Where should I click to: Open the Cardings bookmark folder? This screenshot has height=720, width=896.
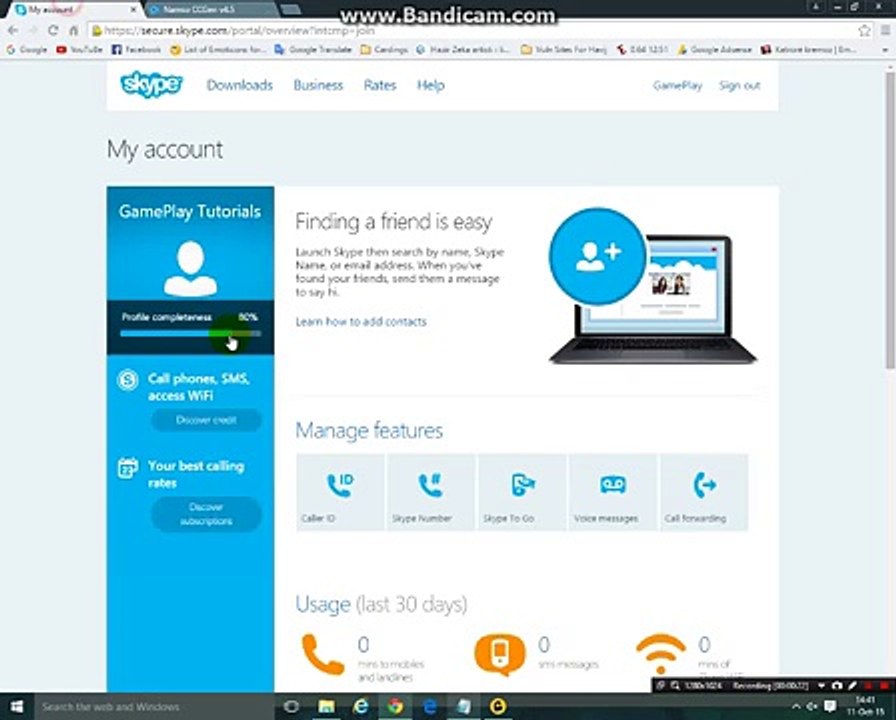point(385,50)
